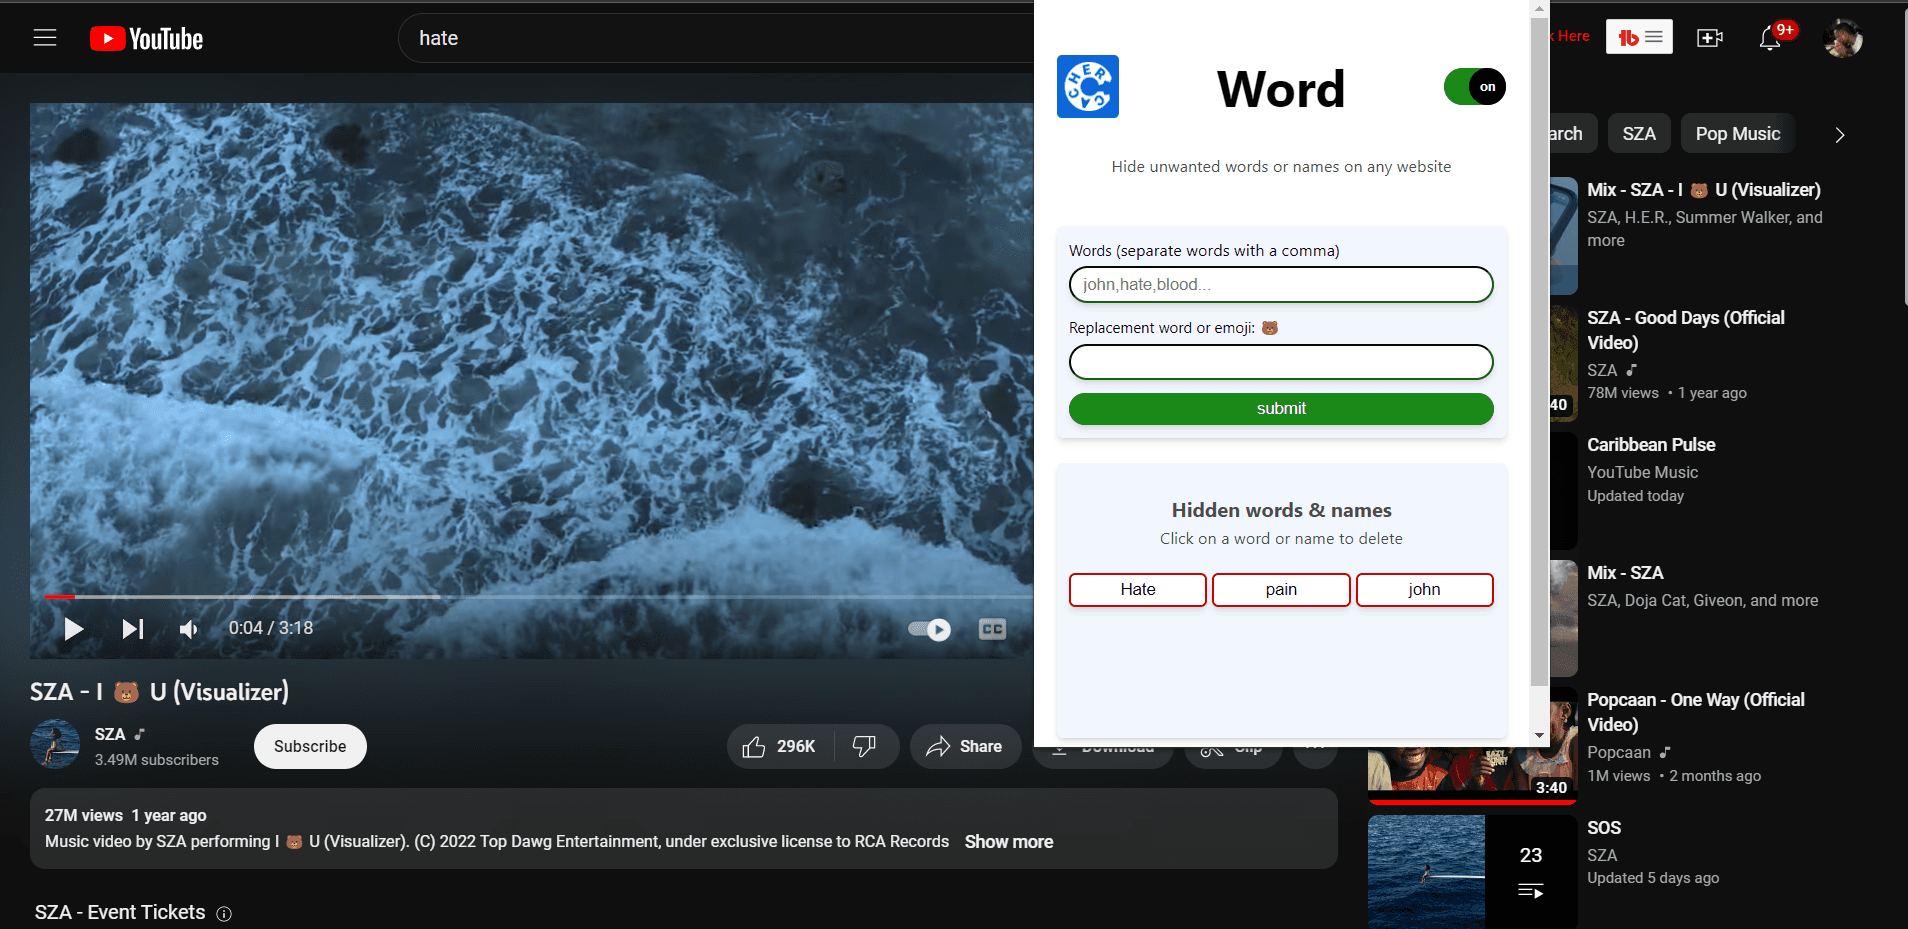Enable closed captions on the video
1908x929 pixels.
pyautogui.click(x=993, y=629)
